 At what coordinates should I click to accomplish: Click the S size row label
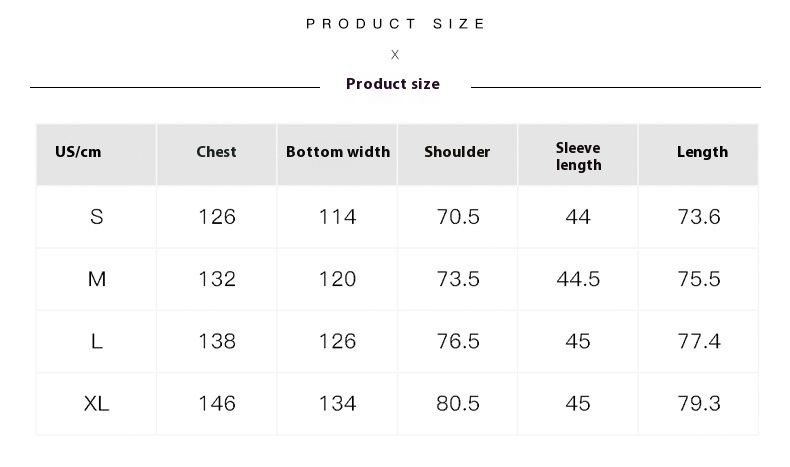pyautogui.click(x=97, y=217)
